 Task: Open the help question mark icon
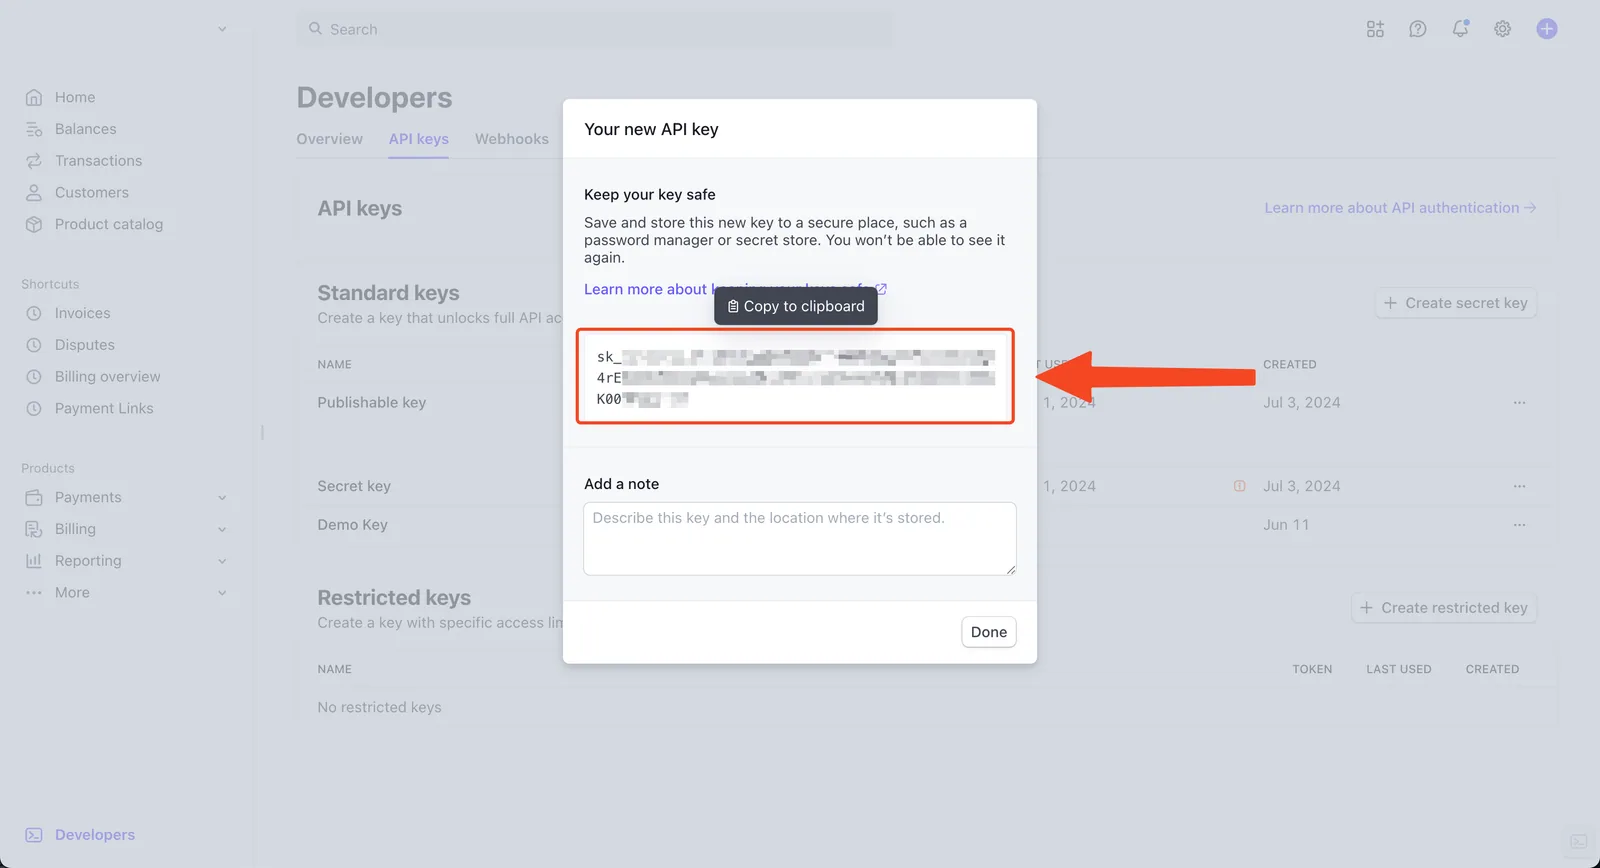tap(1418, 29)
